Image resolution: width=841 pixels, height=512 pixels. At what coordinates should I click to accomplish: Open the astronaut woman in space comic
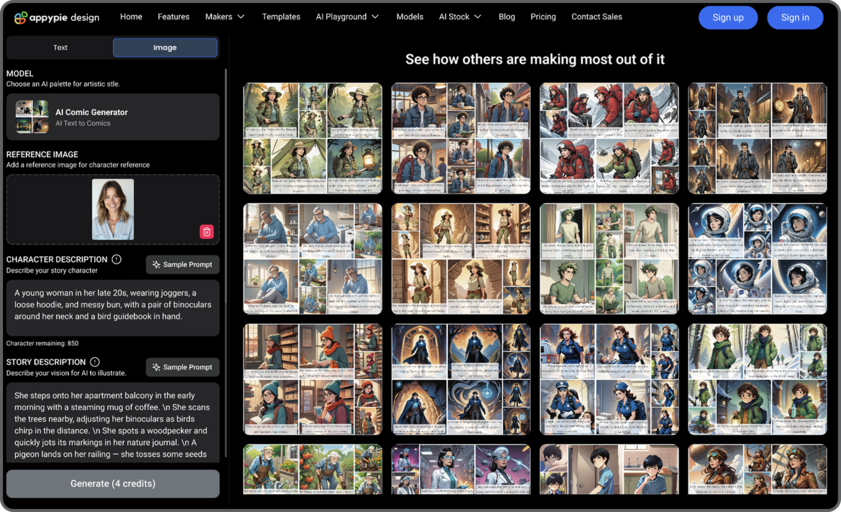pos(757,258)
